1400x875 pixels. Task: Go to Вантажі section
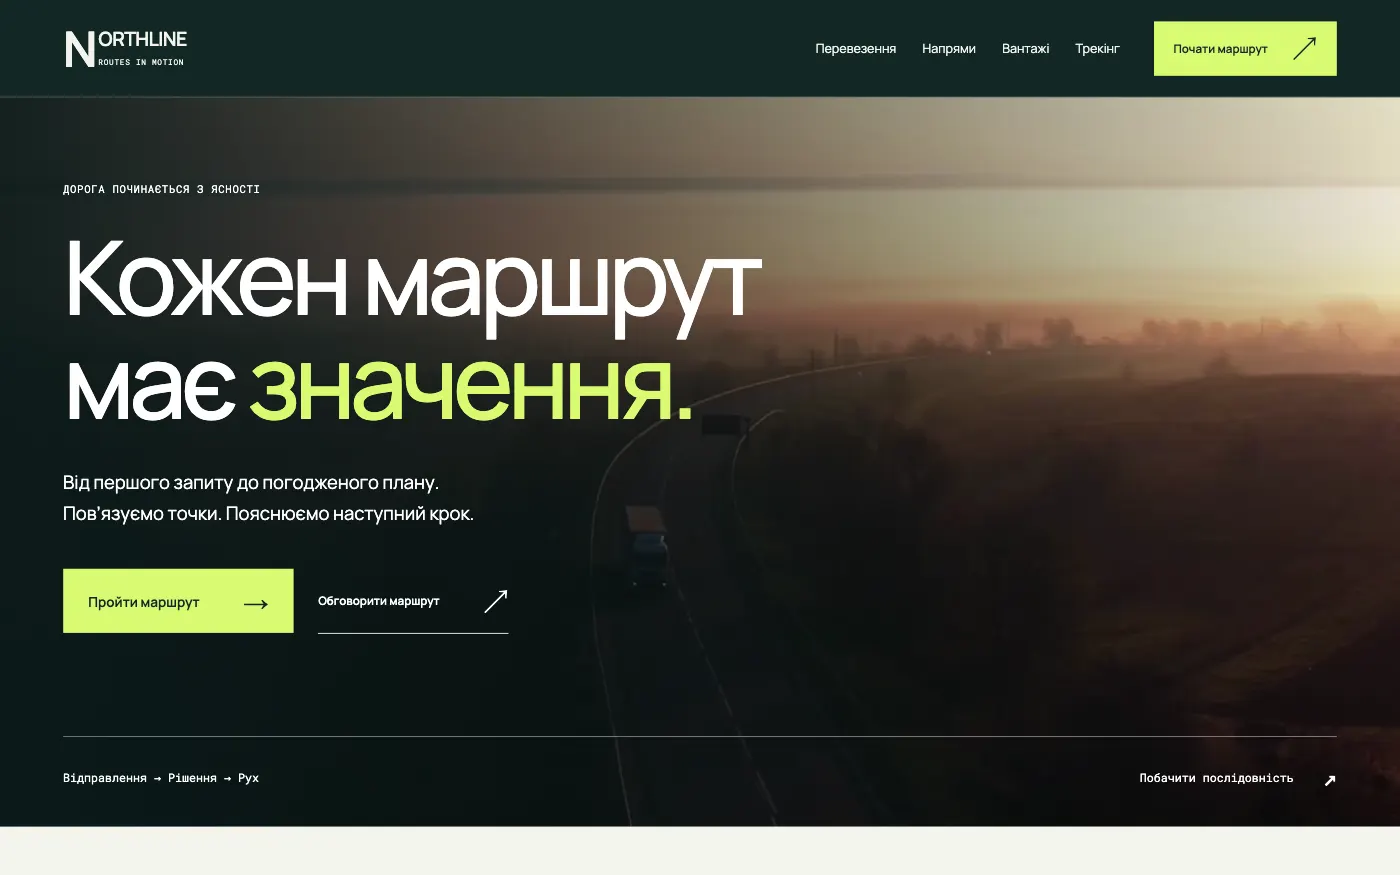coord(1025,48)
